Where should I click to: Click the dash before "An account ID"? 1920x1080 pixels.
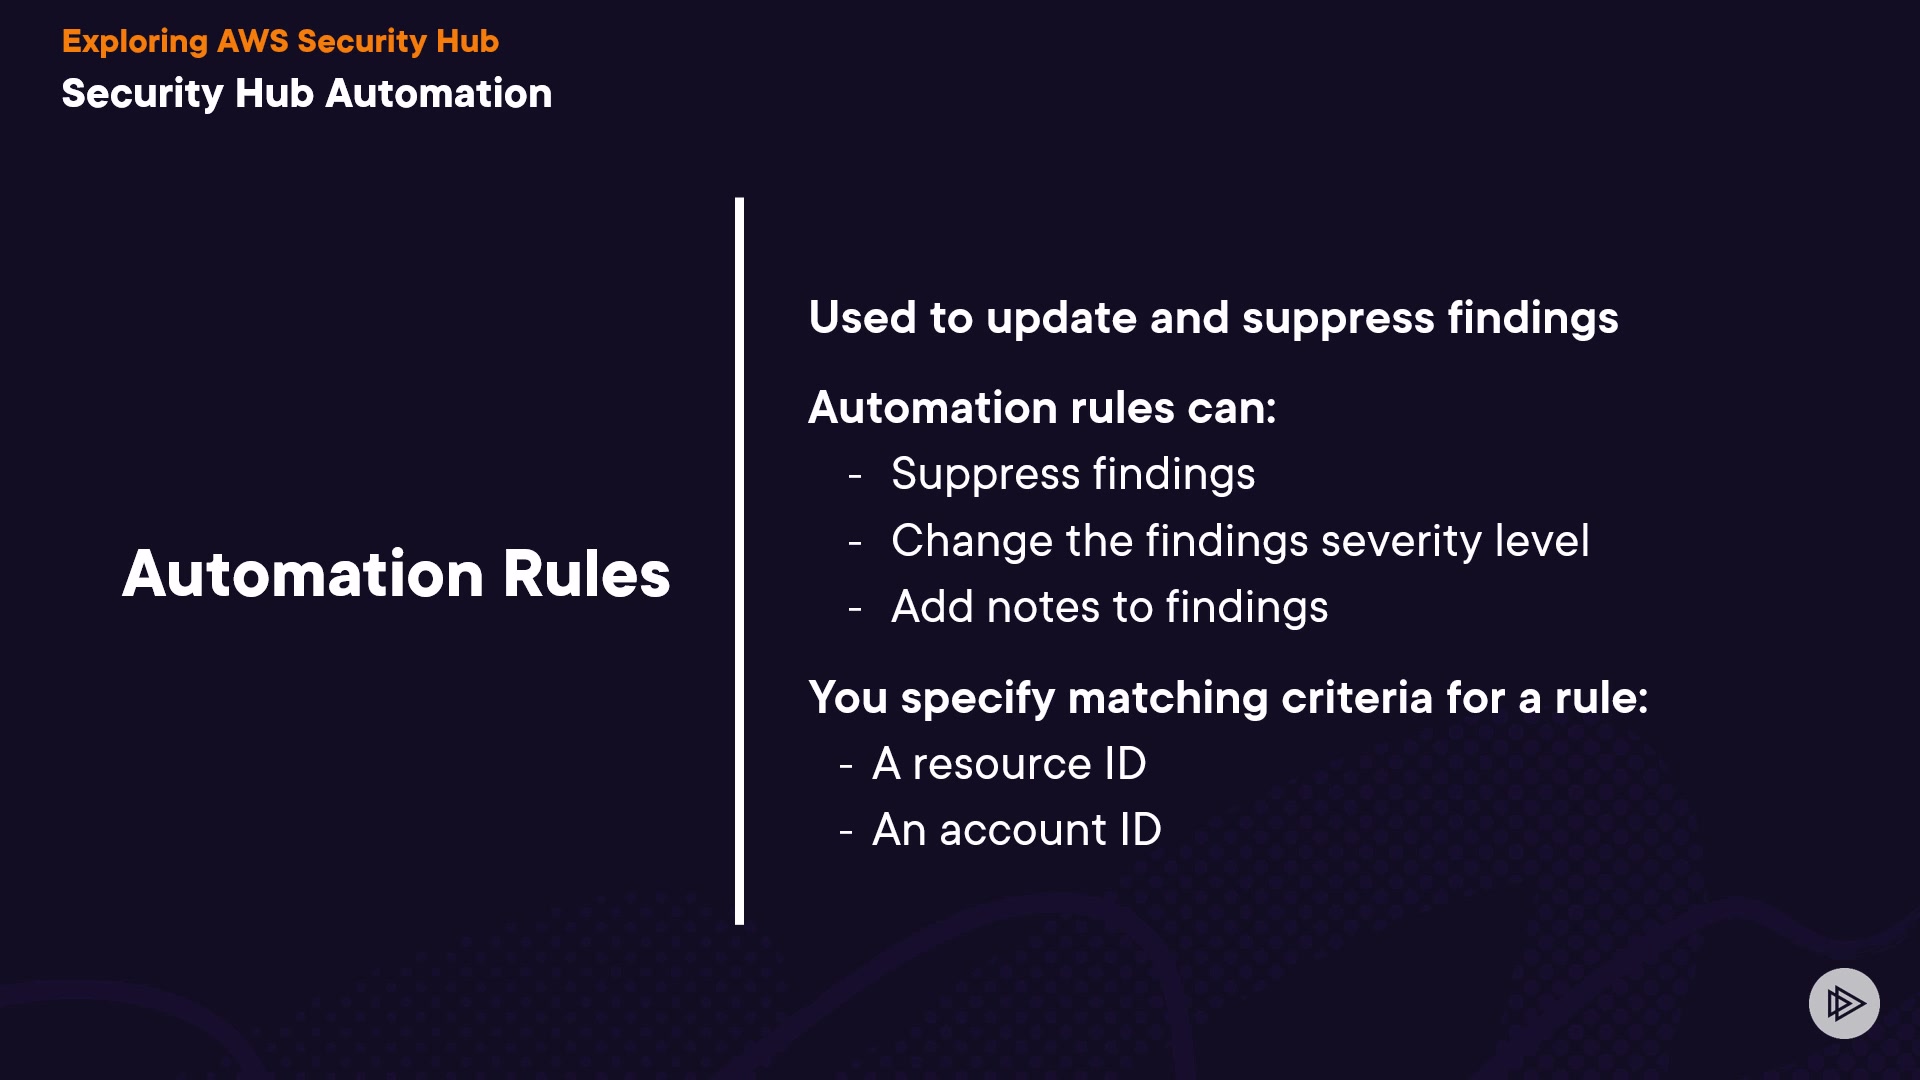click(846, 832)
